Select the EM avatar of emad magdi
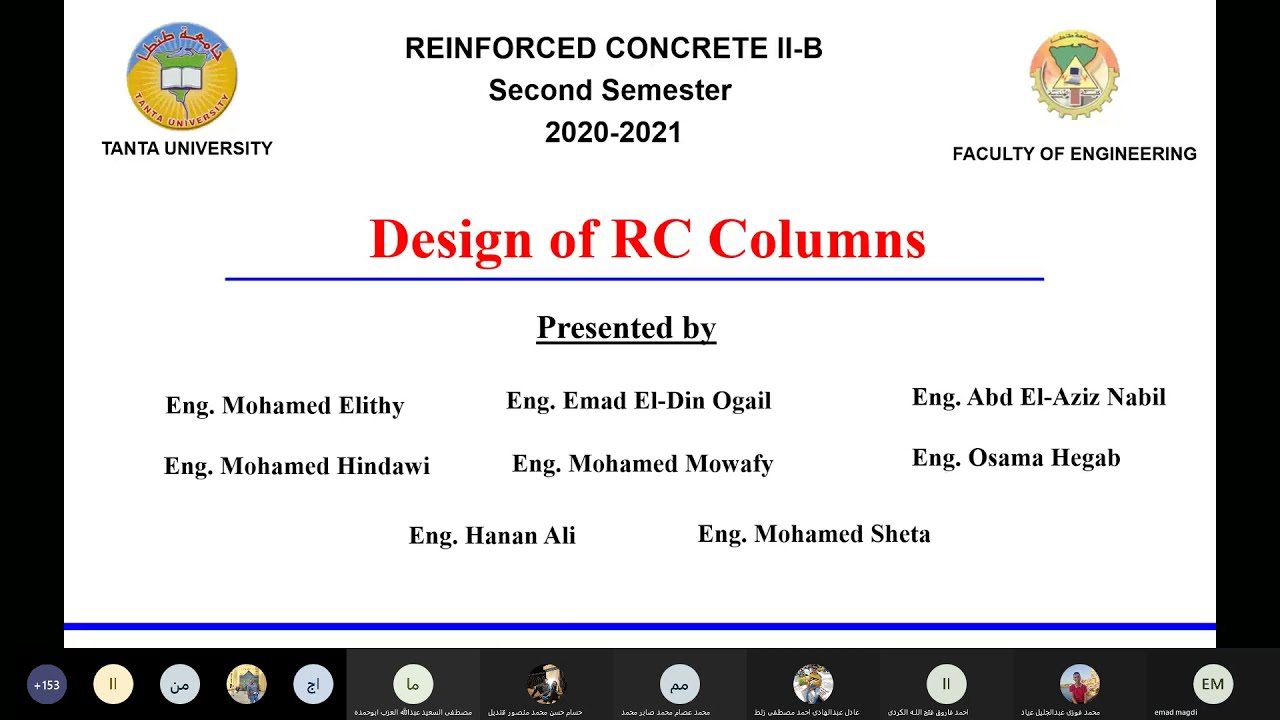This screenshot has width=1280, height=720. click(1213, 684)
